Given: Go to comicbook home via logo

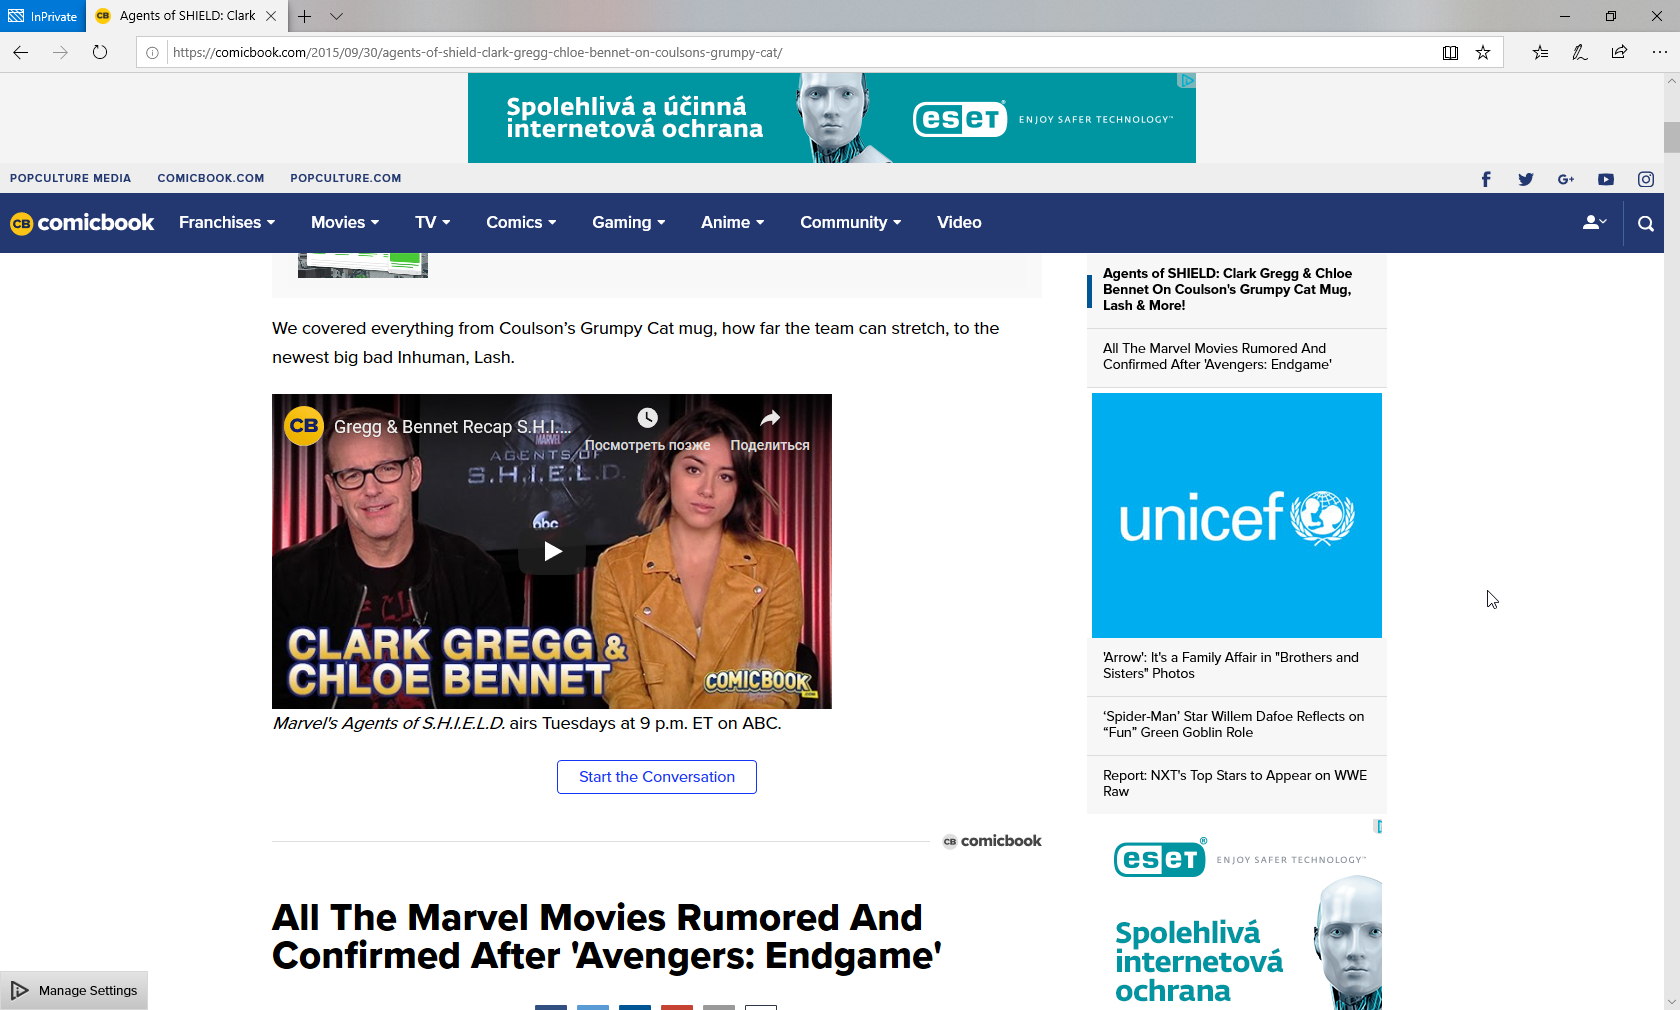Looking at the screenshot, I should (x=82, y=223).
